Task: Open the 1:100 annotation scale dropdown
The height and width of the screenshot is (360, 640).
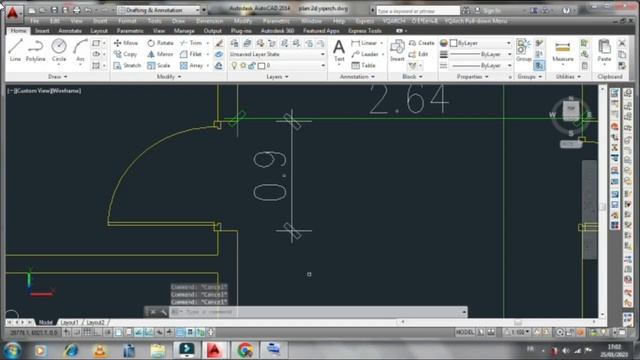Action: (518, 332)
